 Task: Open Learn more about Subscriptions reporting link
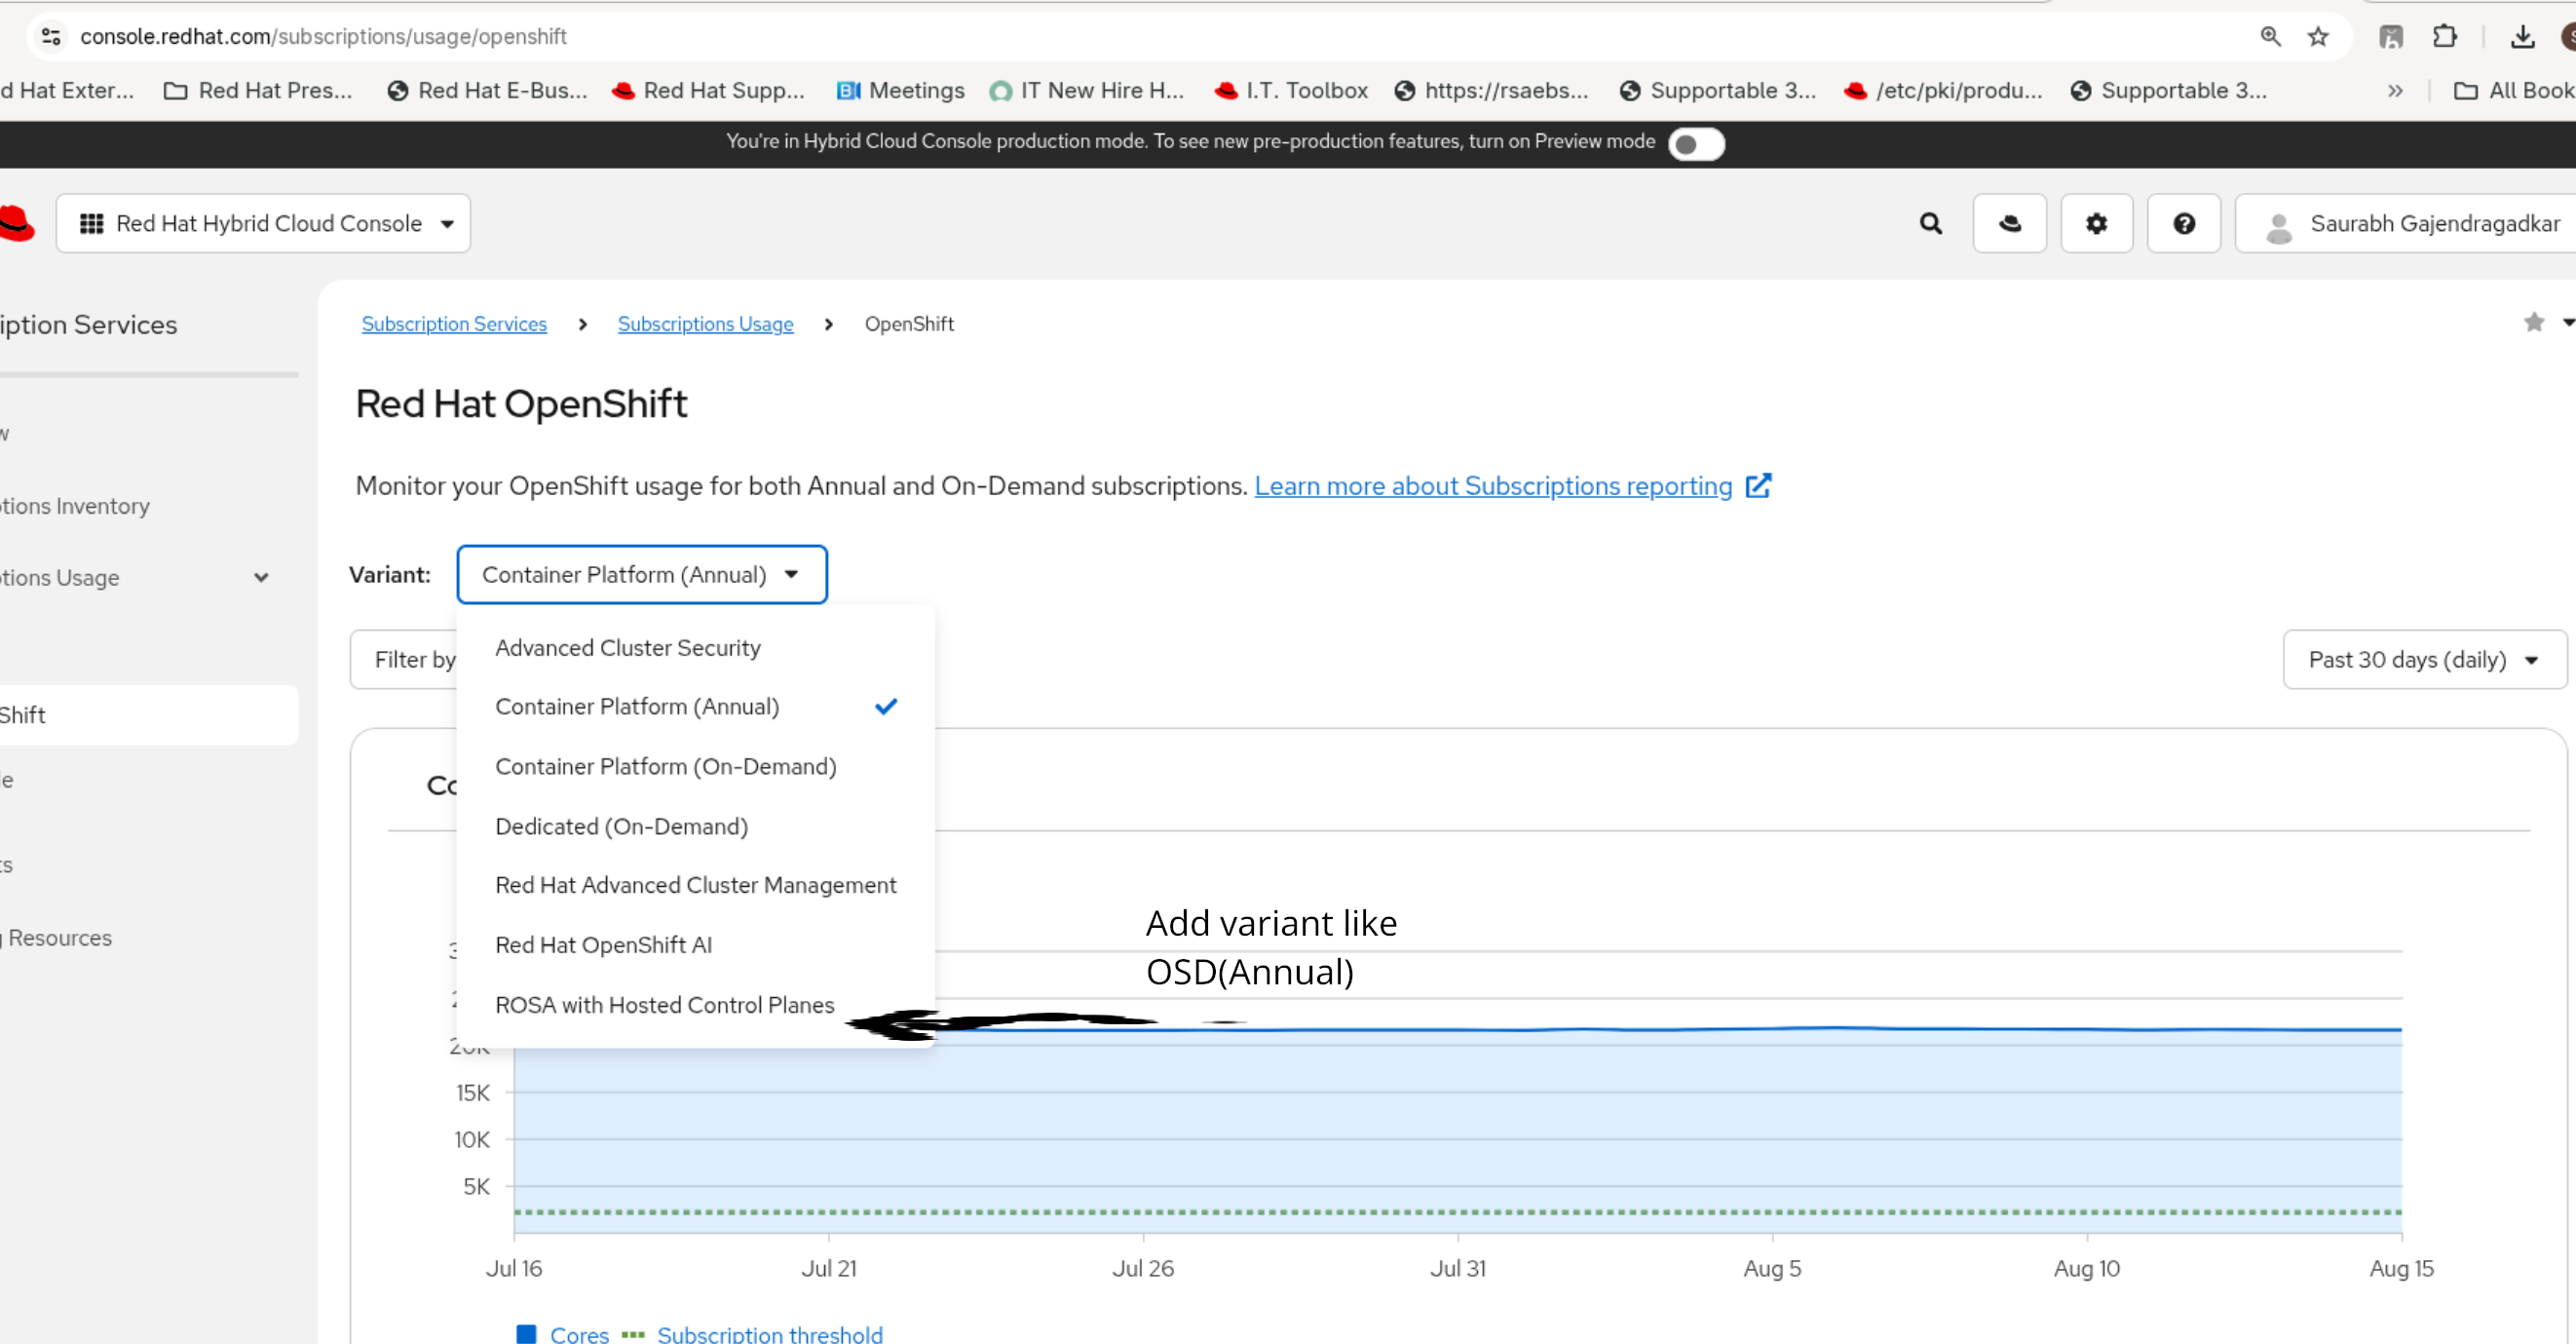1492,486
